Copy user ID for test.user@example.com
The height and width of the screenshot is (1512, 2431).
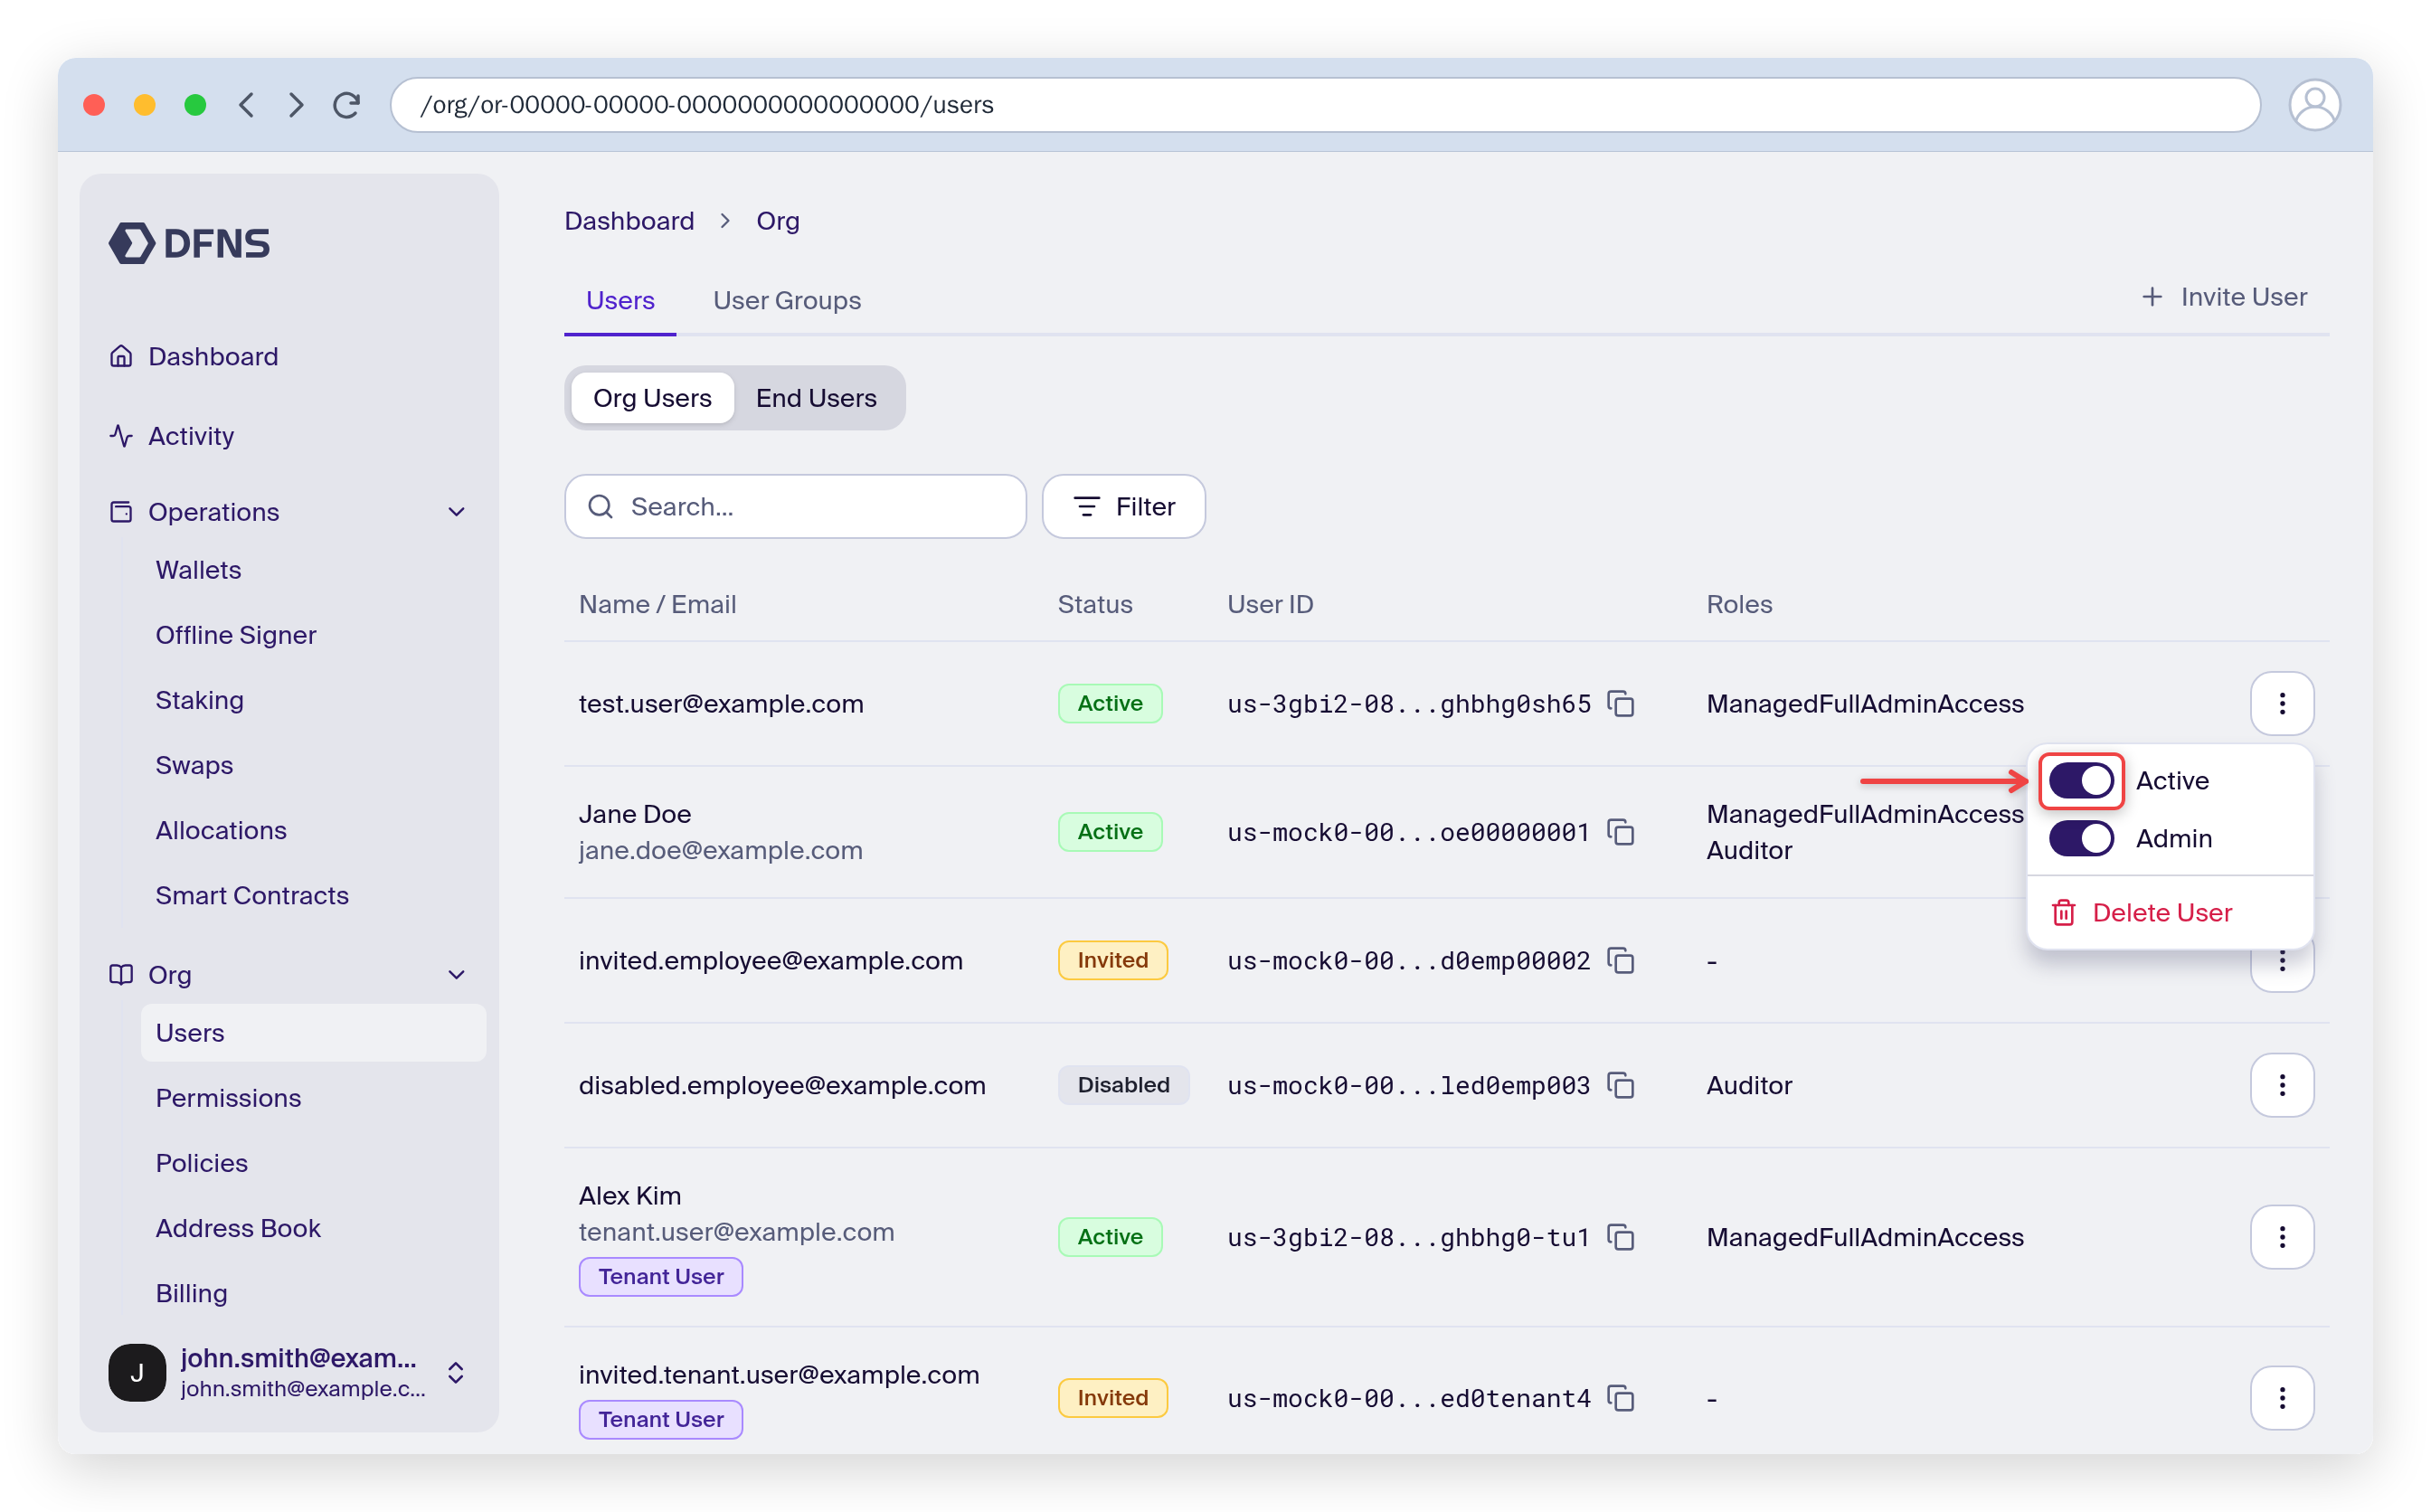point(1621,704)
